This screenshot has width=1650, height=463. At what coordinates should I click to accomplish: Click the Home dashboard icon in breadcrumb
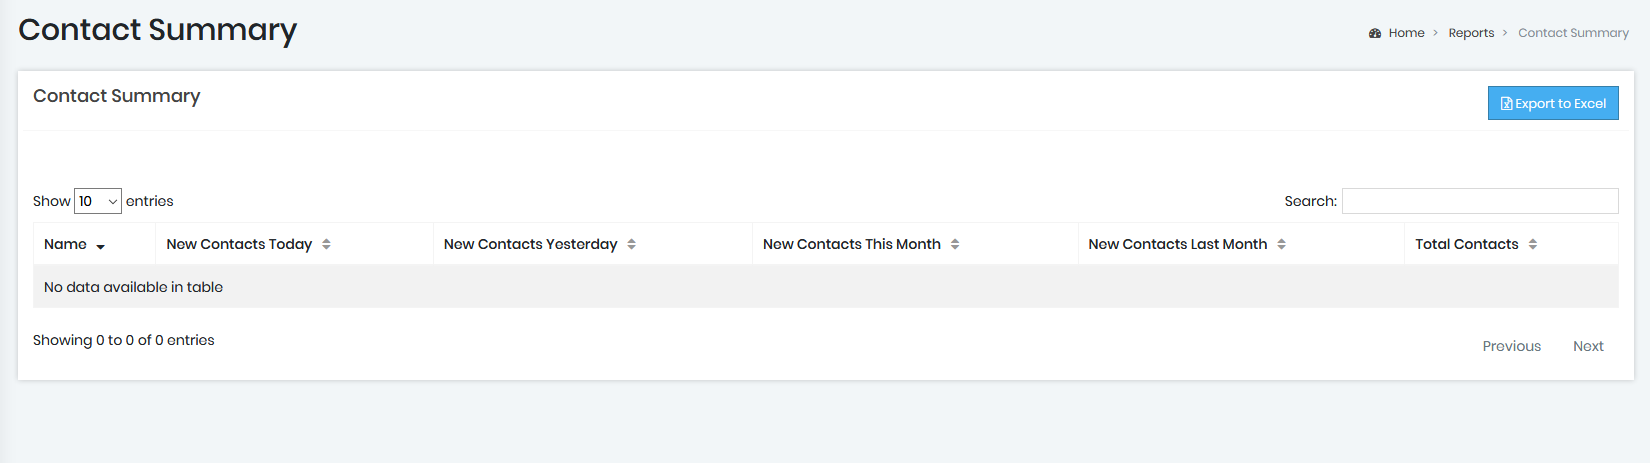(x=1375, y=33)
